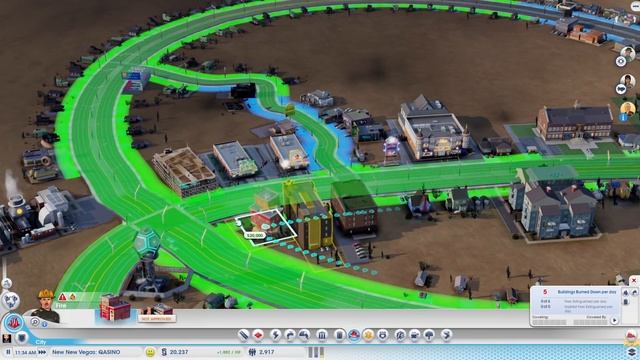Screen dimensions: 640x360
Task: Select the flame data layer icon in panel
Action: tap(625, 292)
